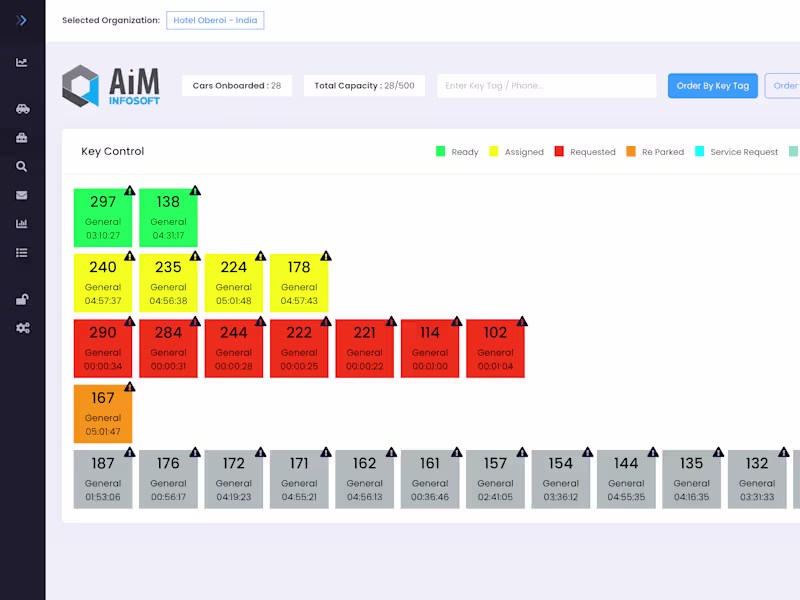Select green key tile 297
The image size is (800, 600).
click(103, 218)
